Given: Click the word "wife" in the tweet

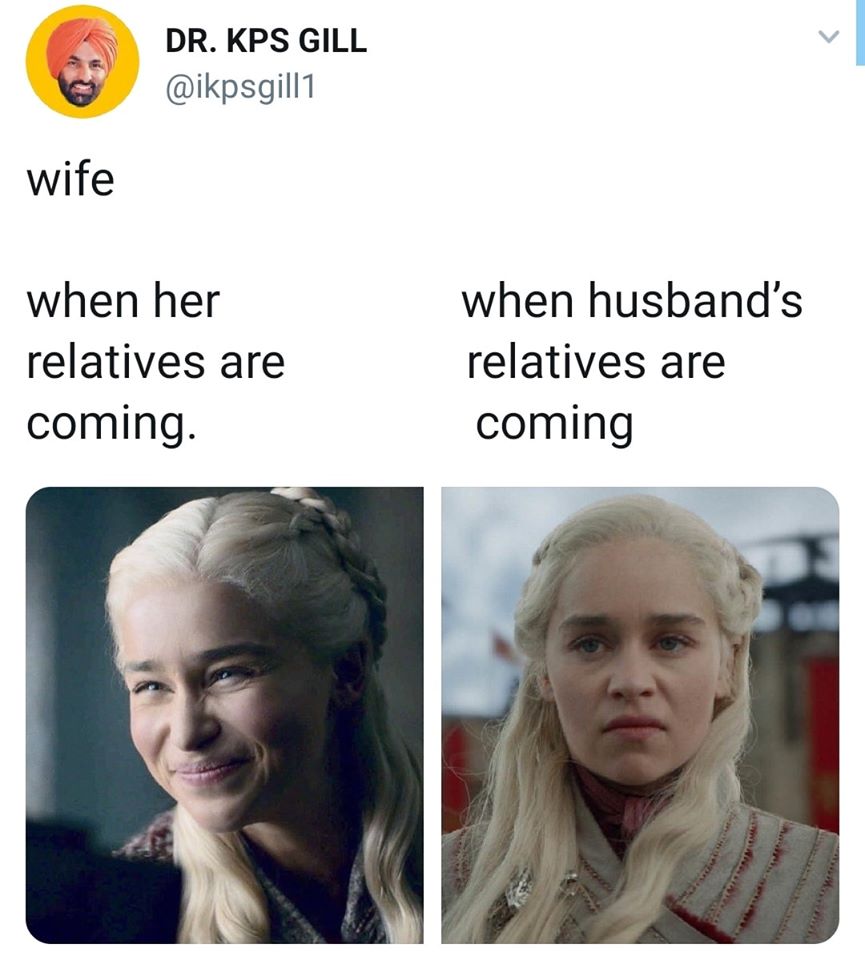Looking at the screenshot, I should coord(70,179).
